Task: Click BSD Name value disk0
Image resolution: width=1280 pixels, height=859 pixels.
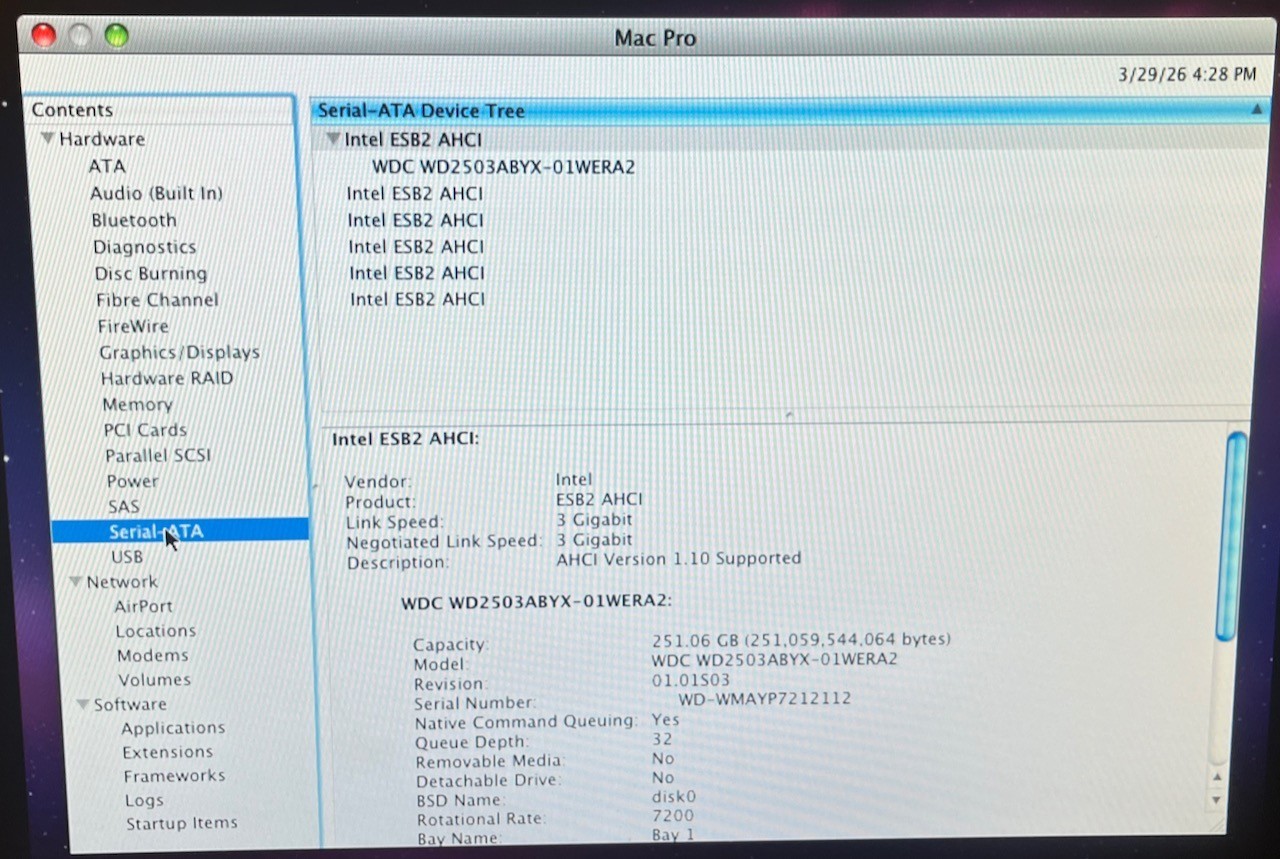Action: [673, 797]
